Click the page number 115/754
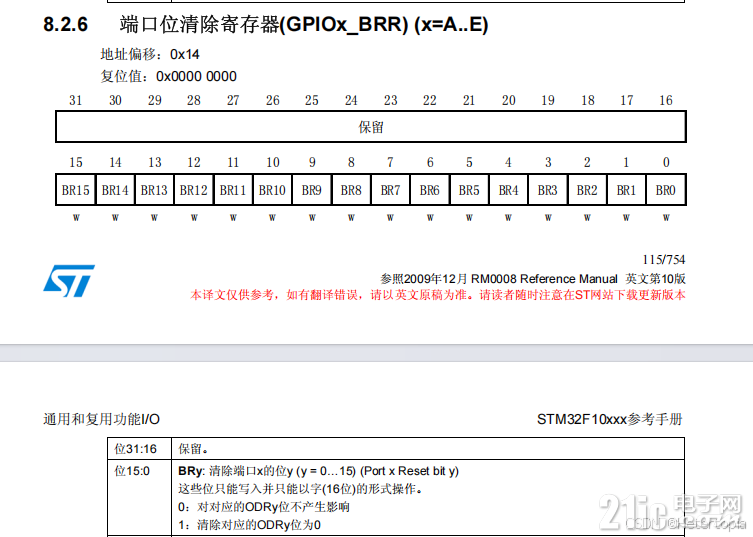The image size is (753, 537). click(664, 260)
